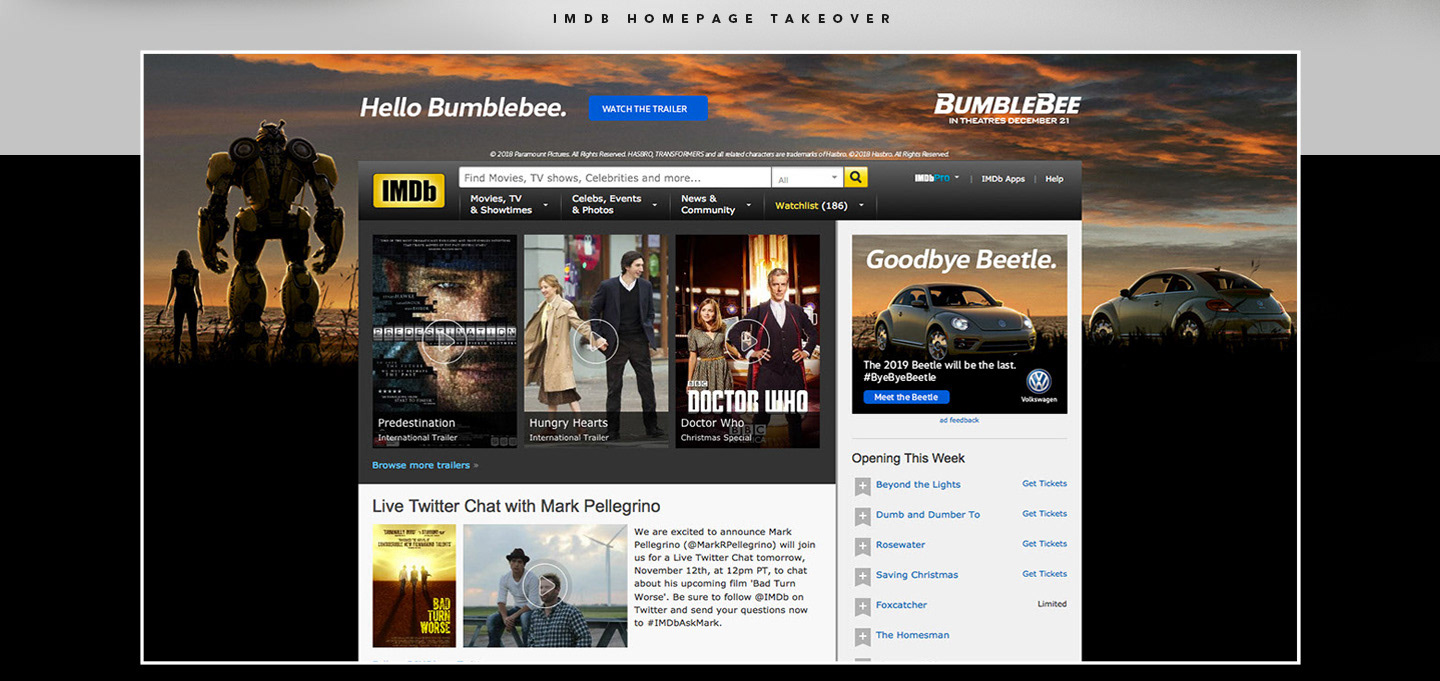Viewport: 1440px width, 681px height.
Task: Play the Bad Turn Worse video clip
Action: [545, 586]
